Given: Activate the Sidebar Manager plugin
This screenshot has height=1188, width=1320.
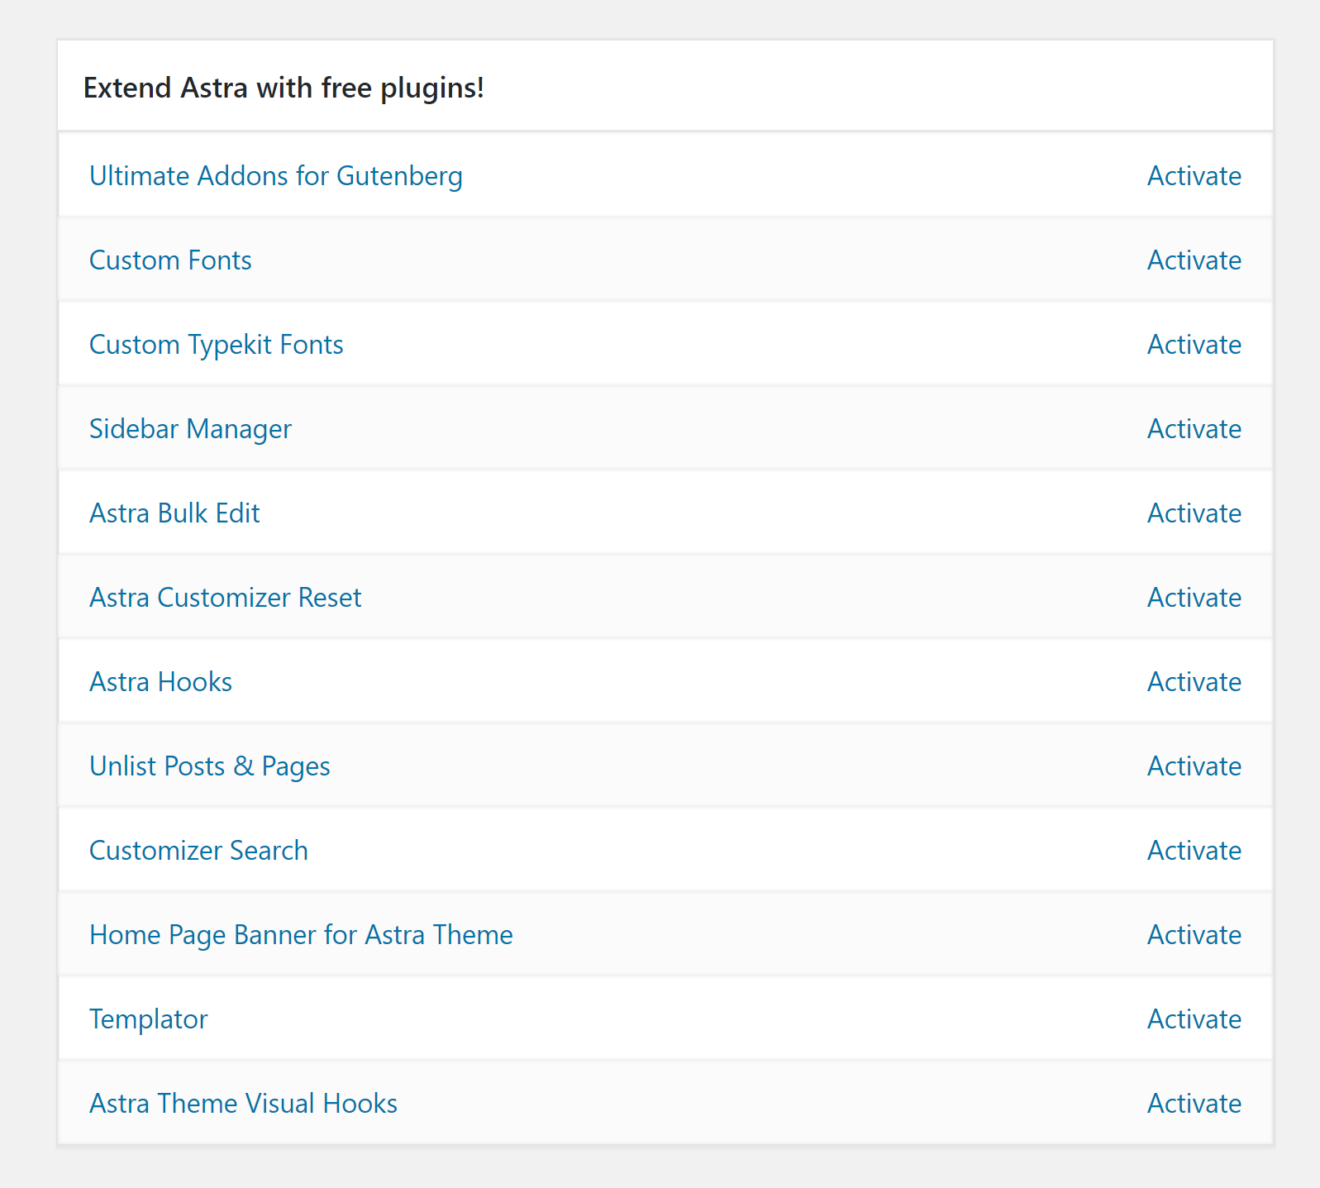Looking at the screenshot, I should (x=1194, y=428).
